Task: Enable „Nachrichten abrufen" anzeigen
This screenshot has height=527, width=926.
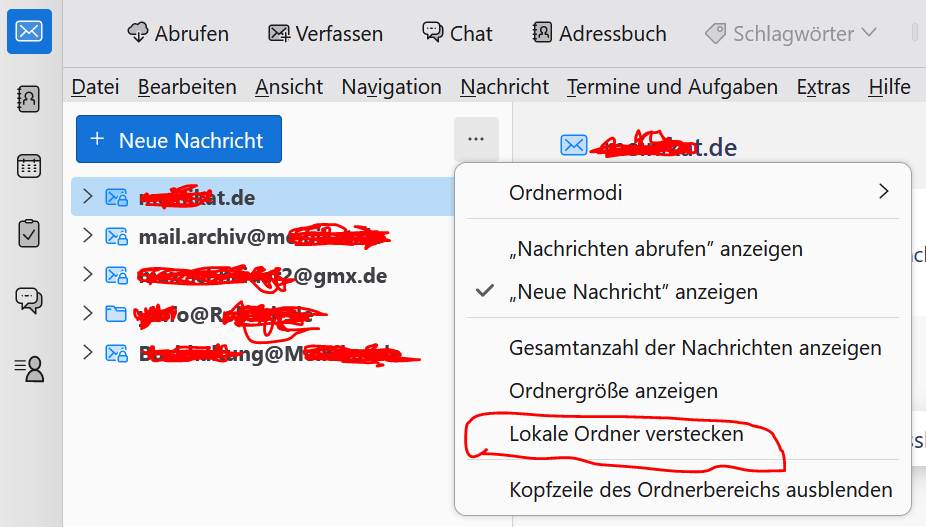Action: point(655,248)
